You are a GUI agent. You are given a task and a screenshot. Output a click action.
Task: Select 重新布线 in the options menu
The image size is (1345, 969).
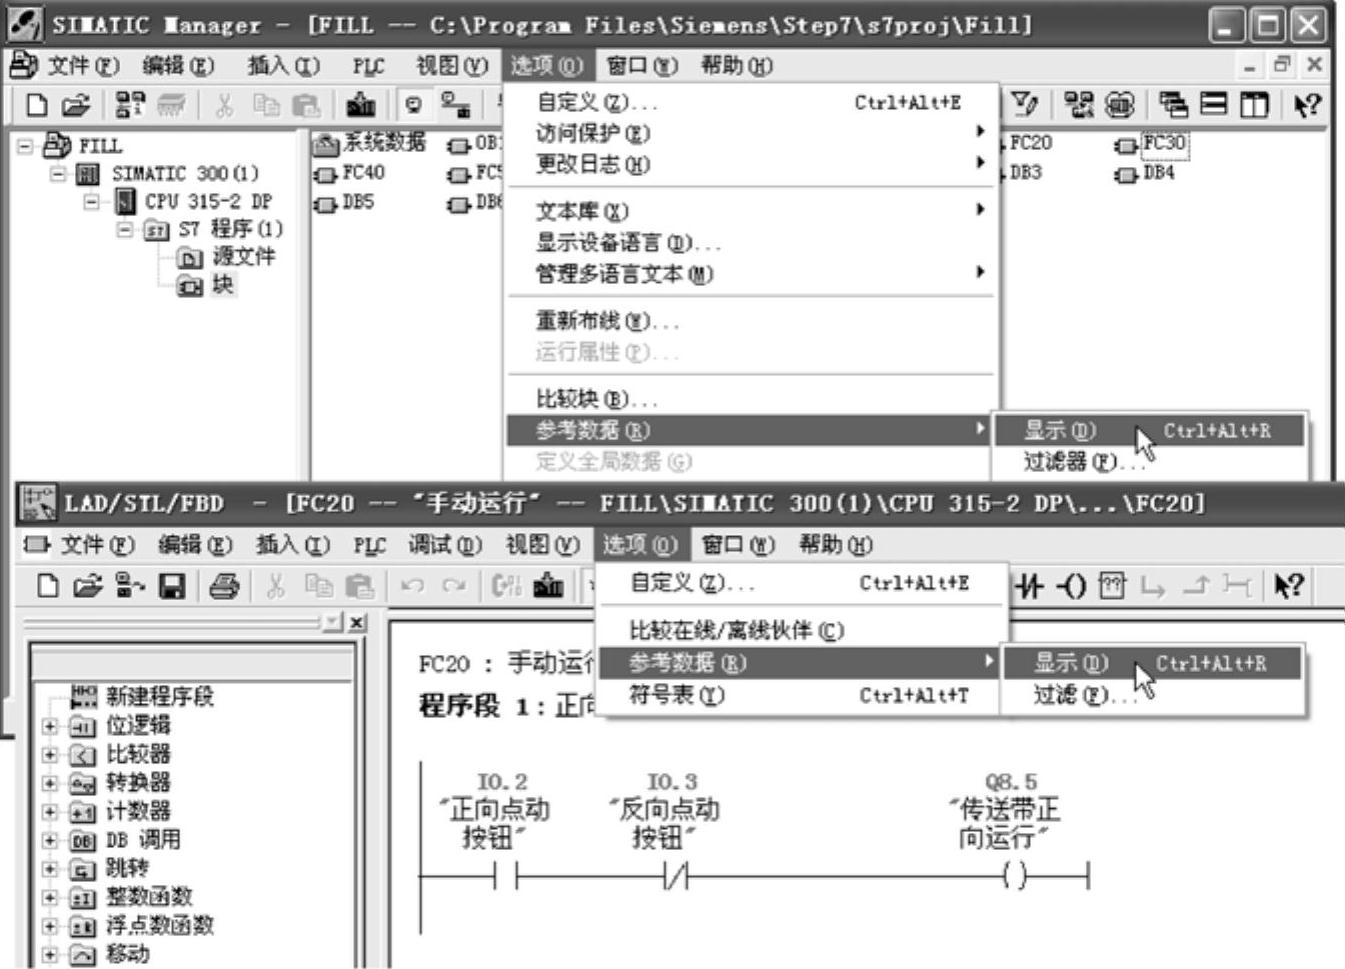click(x=750, y=321)
